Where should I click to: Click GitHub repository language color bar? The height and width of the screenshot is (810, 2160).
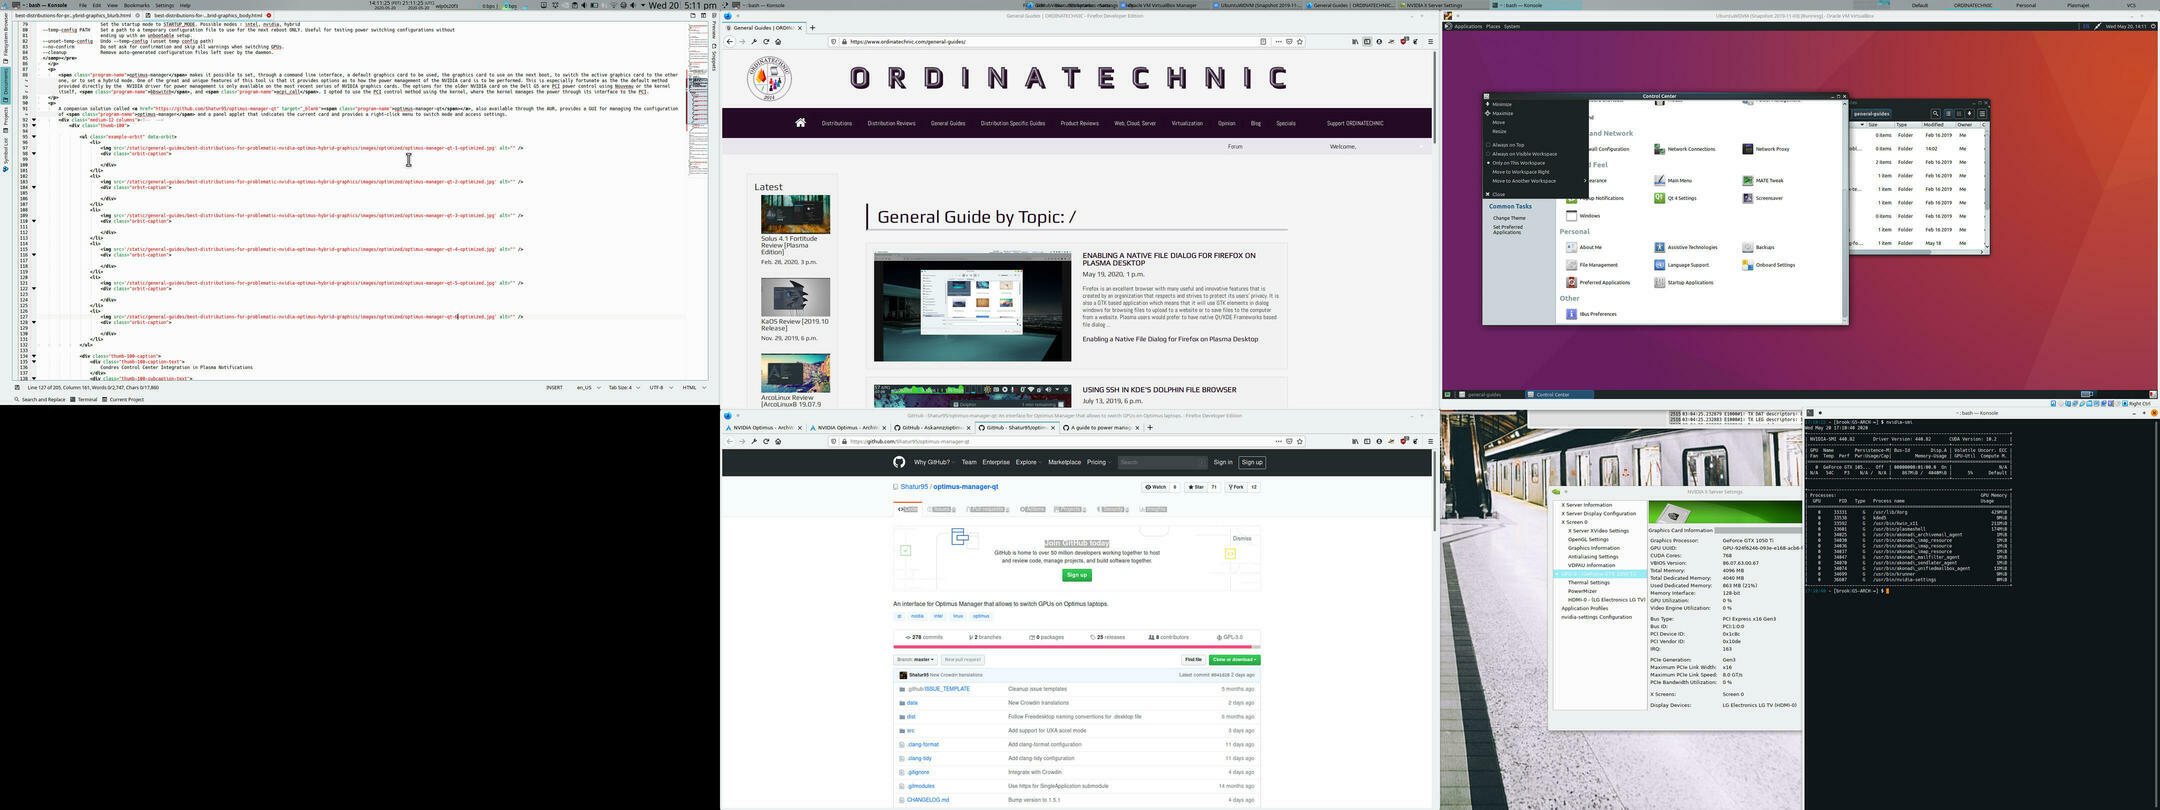coord(1076,647)
